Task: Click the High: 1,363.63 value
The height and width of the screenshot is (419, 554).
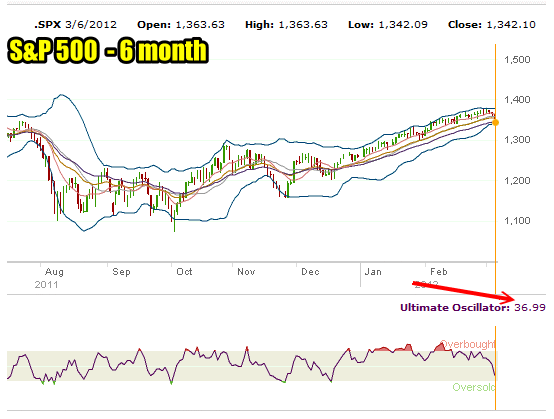Action: tap(287, 25)
